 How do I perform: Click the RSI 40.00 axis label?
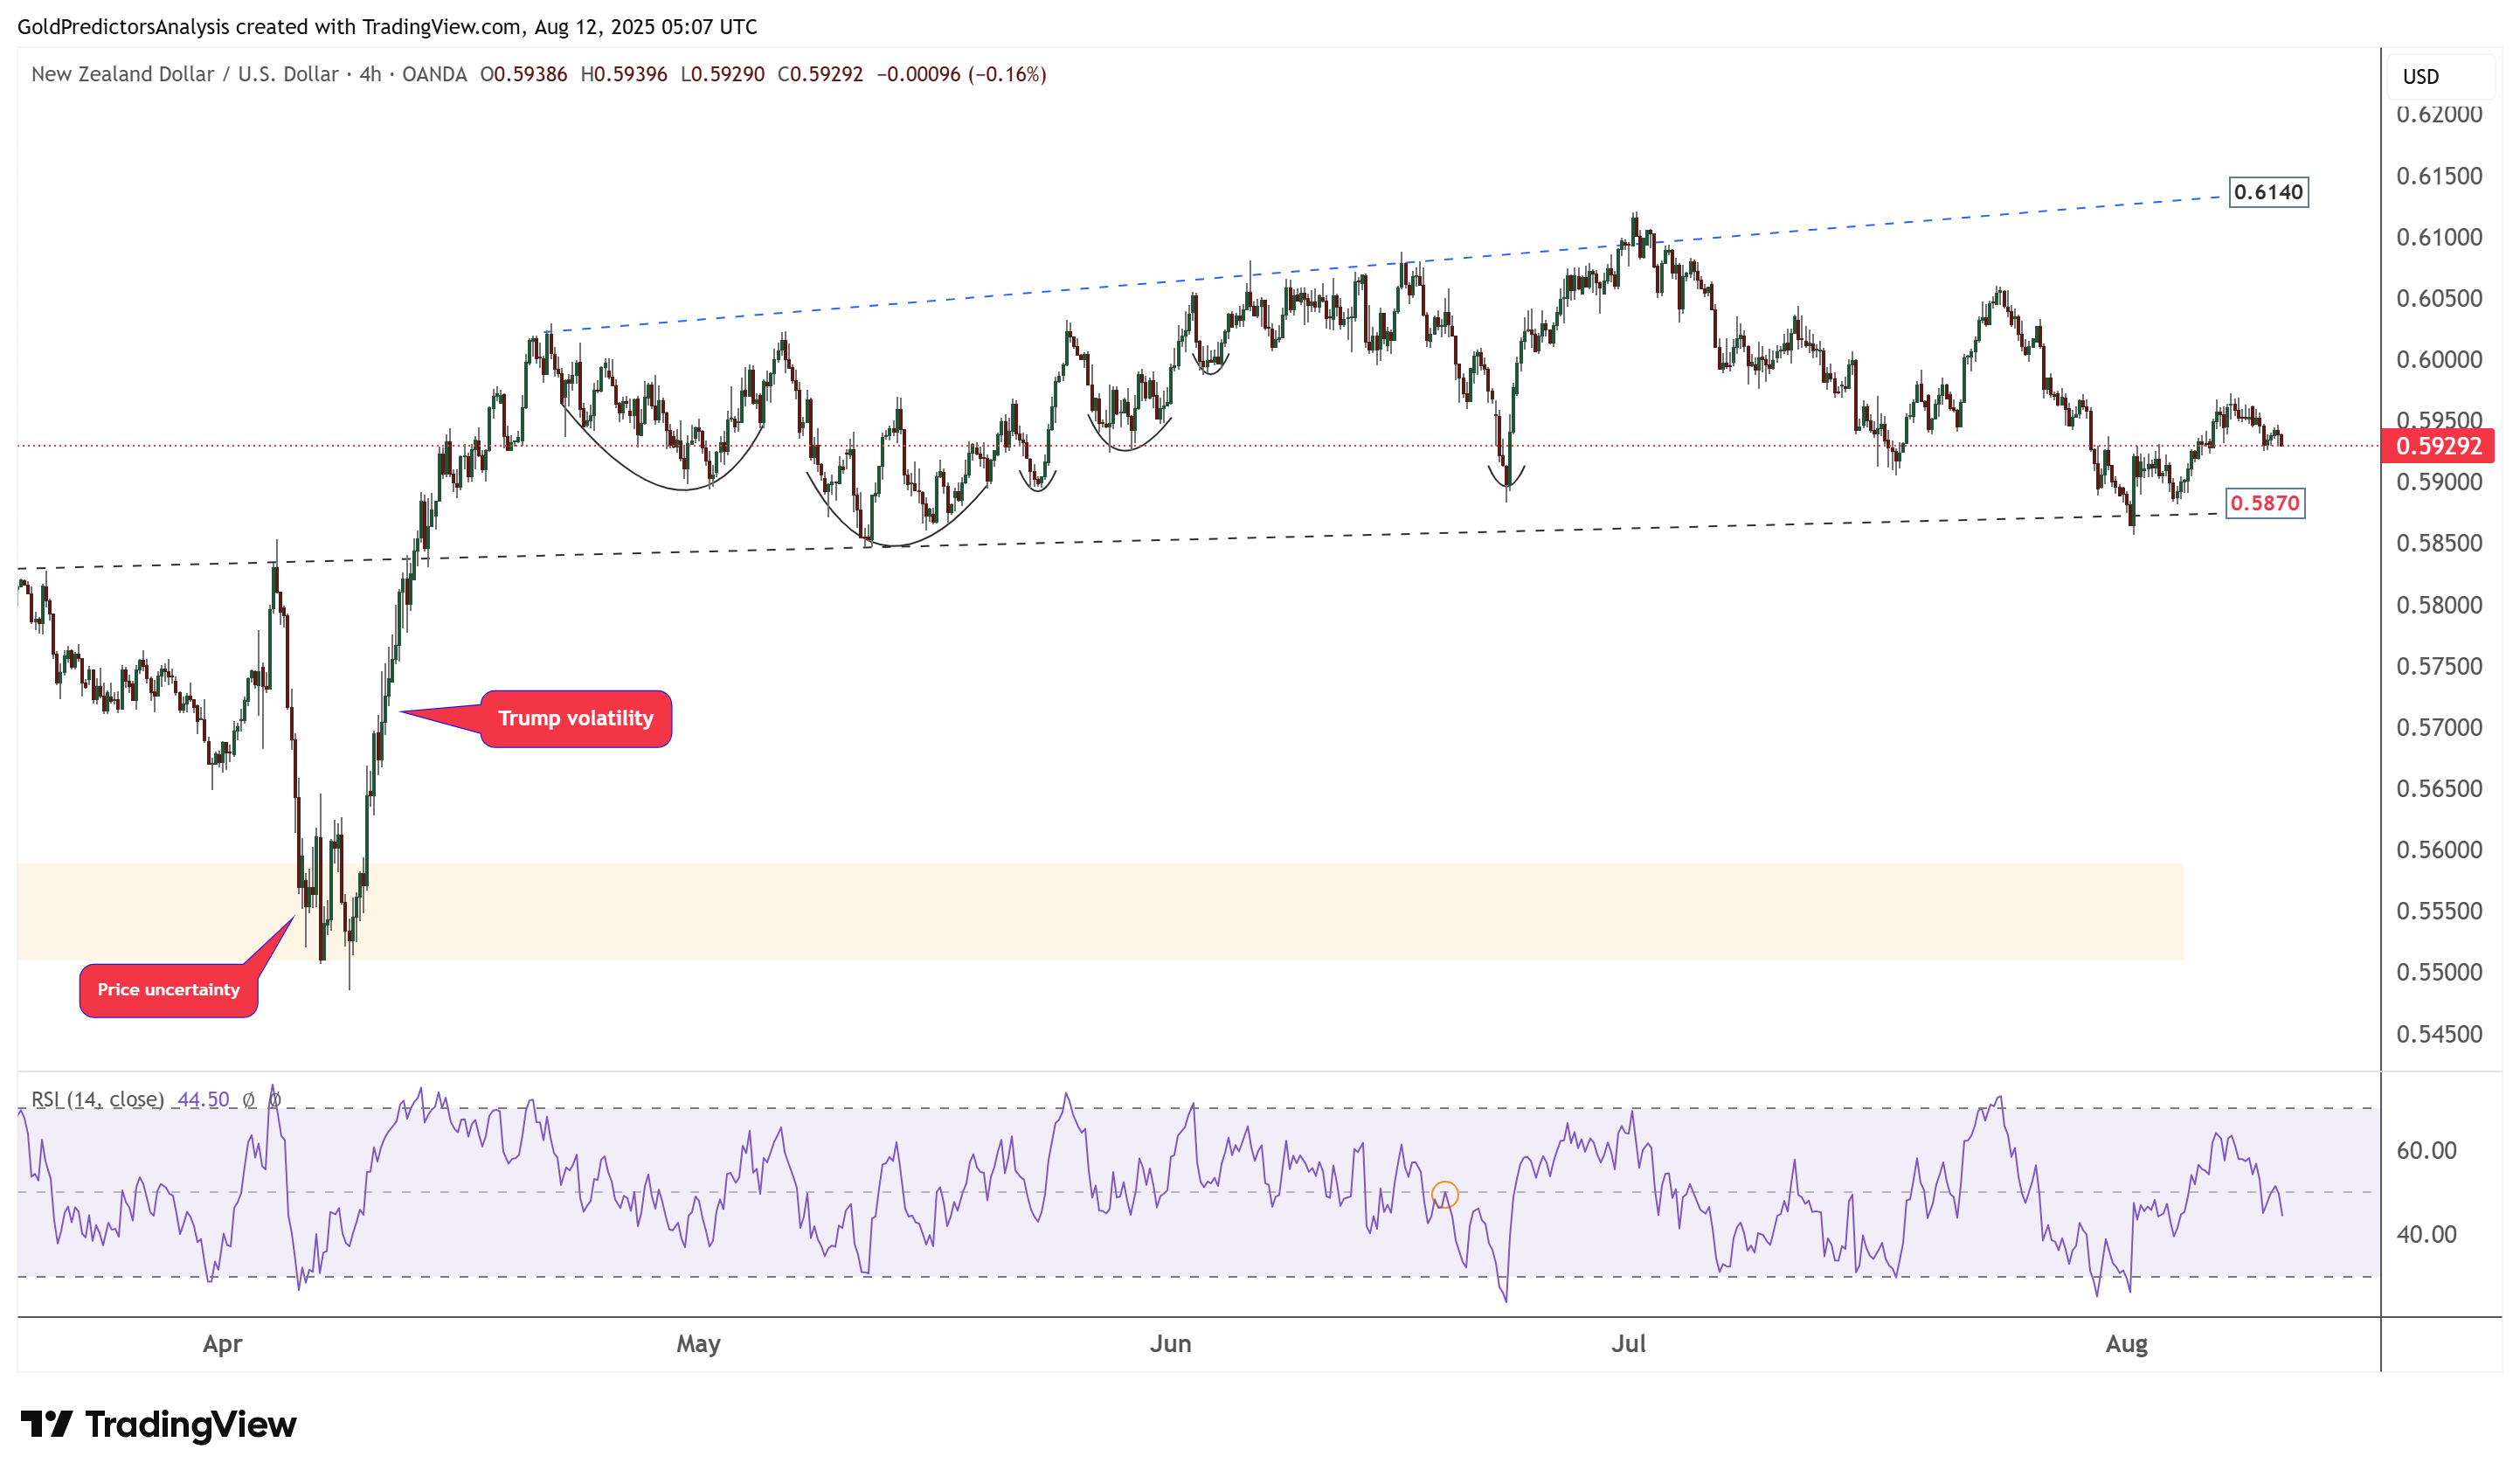coord(2426,1234)
